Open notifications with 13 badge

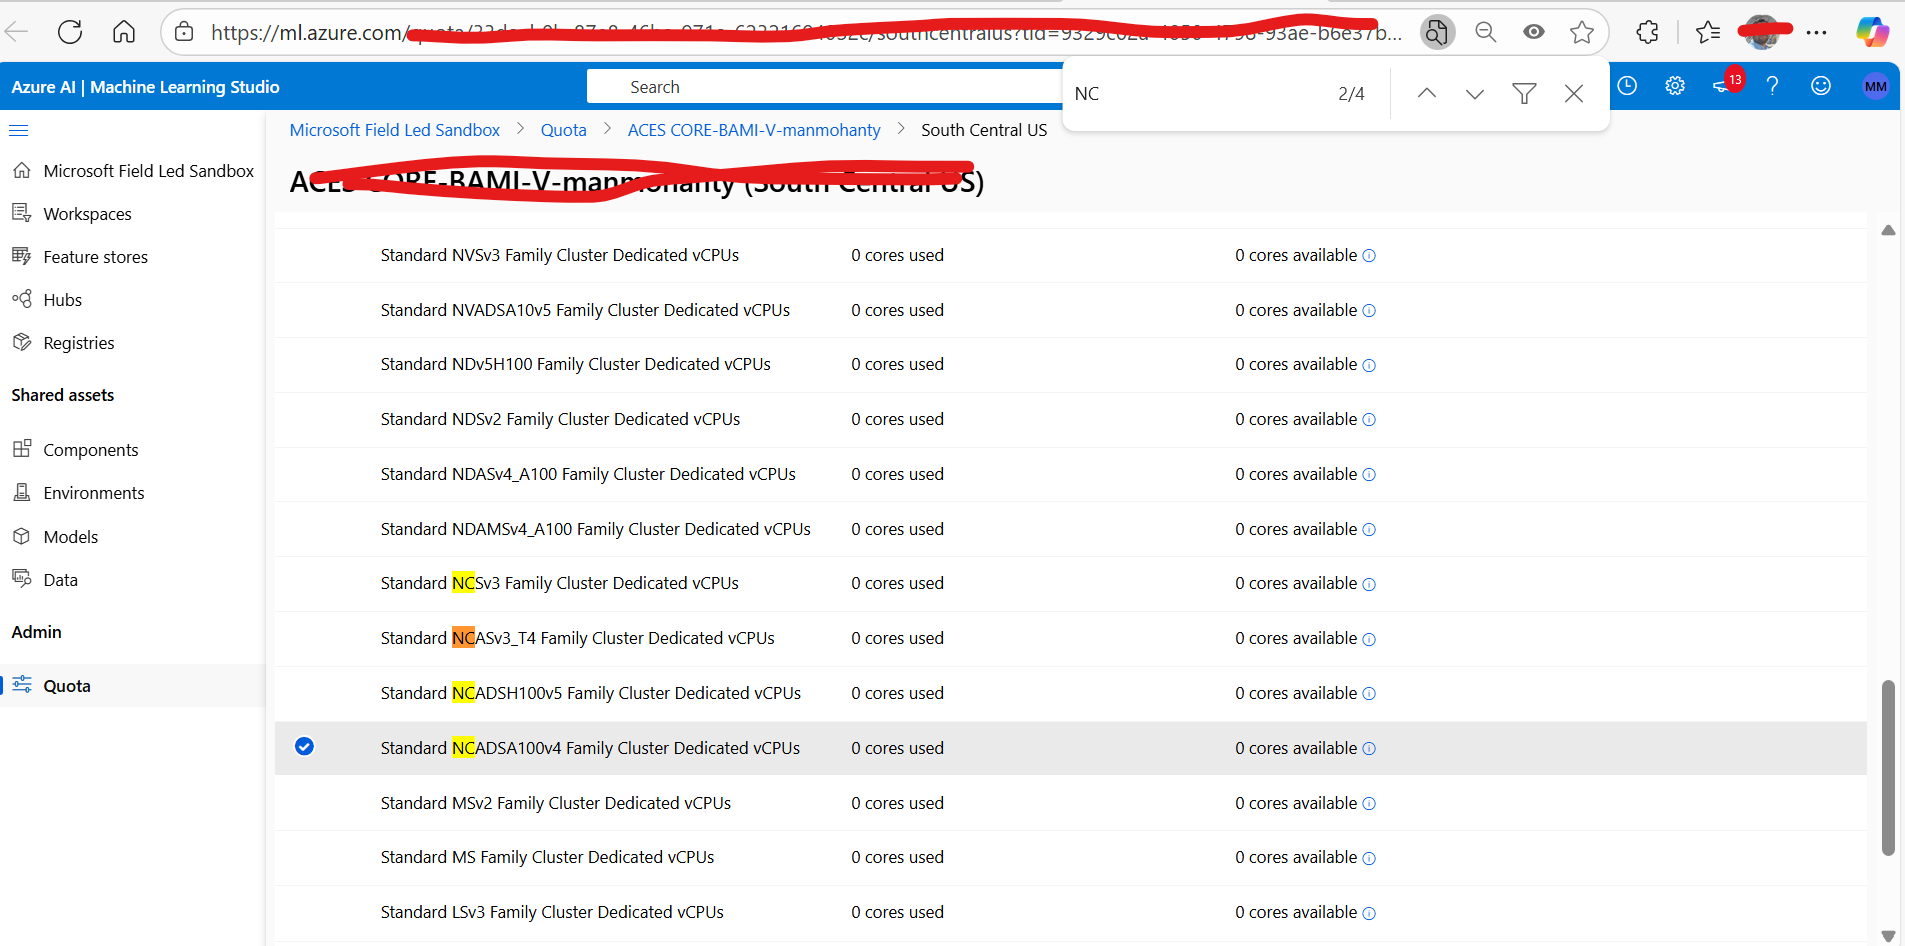1727,84
